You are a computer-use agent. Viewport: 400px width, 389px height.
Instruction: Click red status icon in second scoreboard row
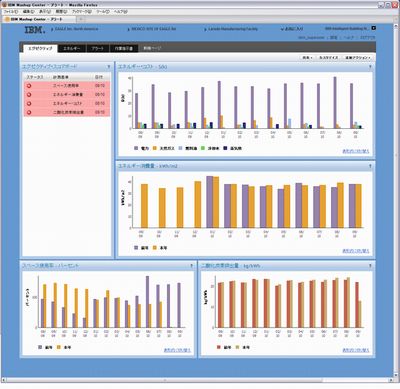pos(29,95)
